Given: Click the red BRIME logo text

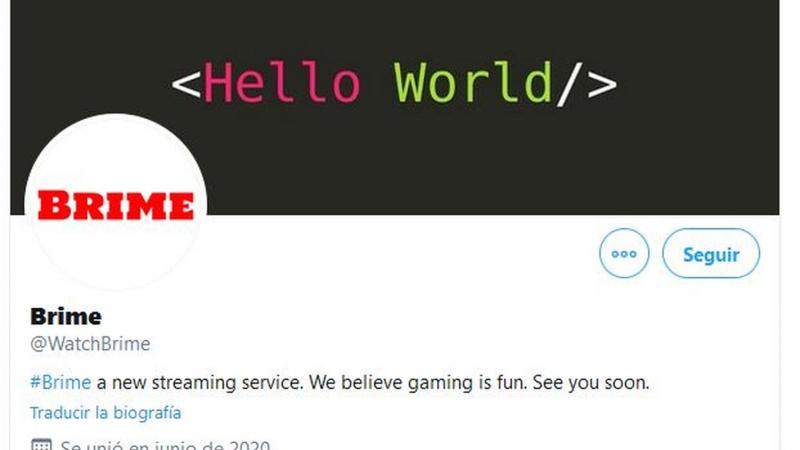Looking at the screenshot, I should 116,206.
